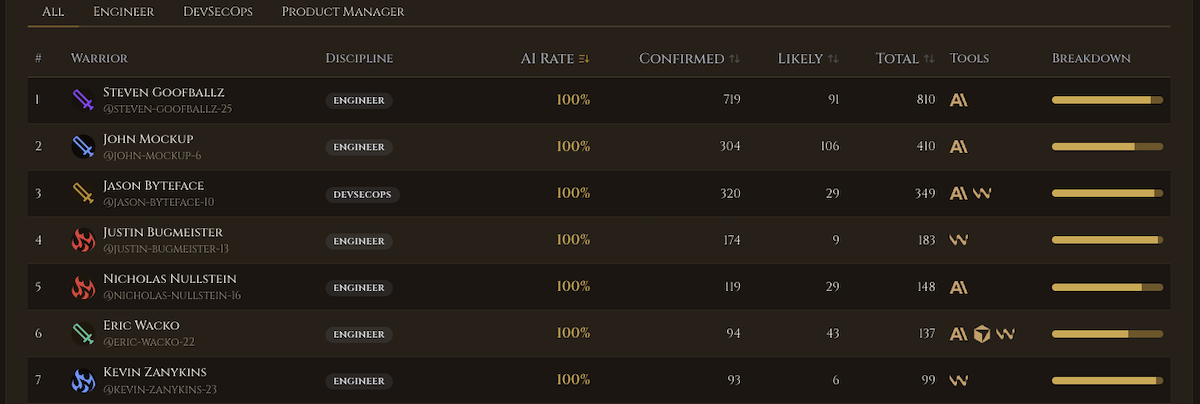Click the Anthropic tool icon in Nicholas Nullstein's row
The width and height of the screenshot is (1200, 404).
tap(958, 287)
